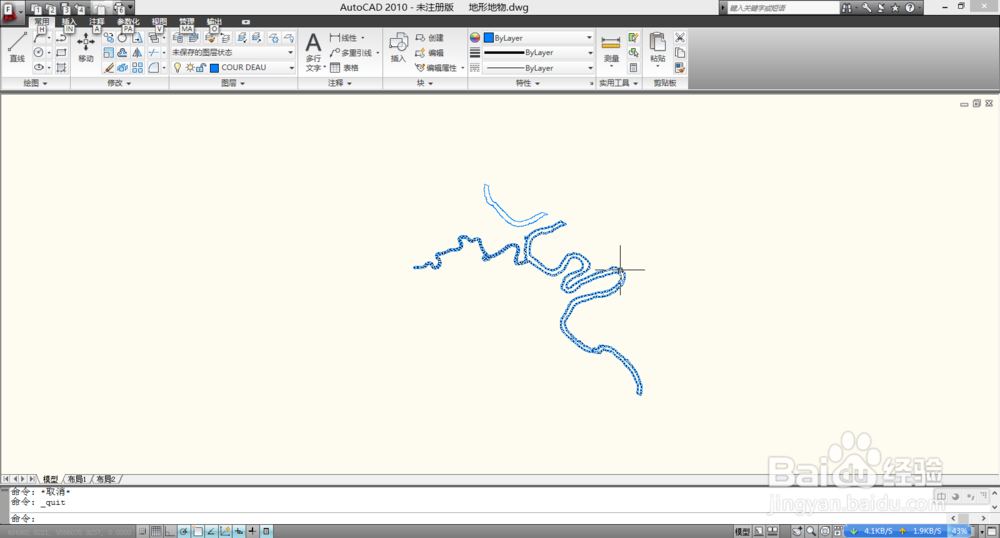Viewport: 1000px width, 538px height.
Task: Select the Move (移动) tool
Action: click(85, 48)
